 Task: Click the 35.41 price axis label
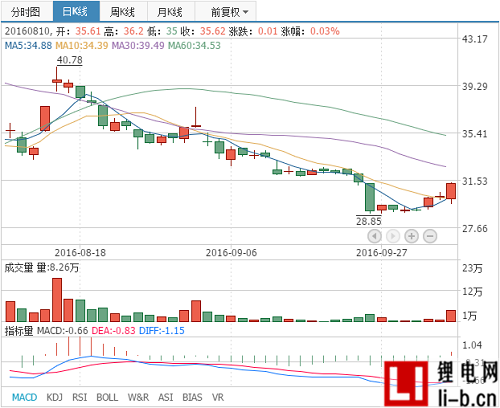(x=474, y=134)
